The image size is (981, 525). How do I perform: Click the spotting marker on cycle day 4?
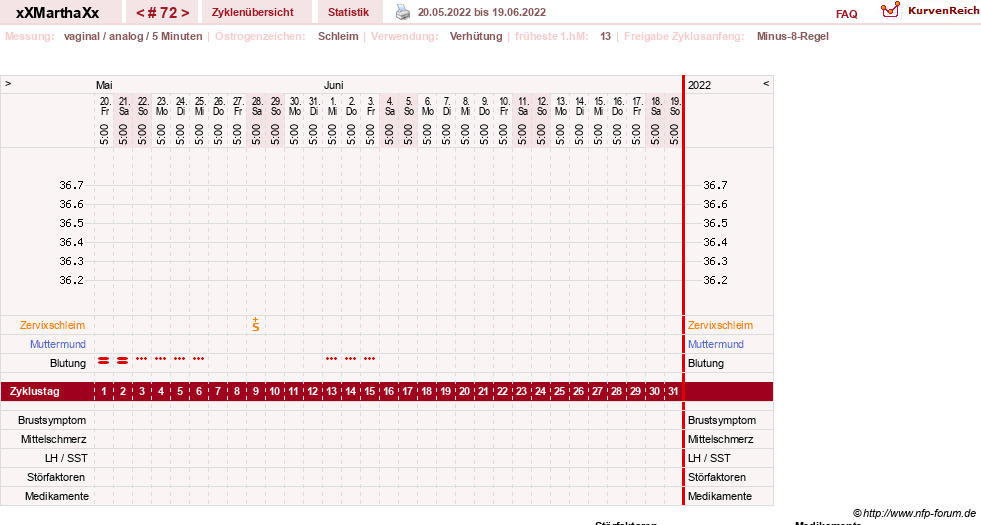click(161, 359)
